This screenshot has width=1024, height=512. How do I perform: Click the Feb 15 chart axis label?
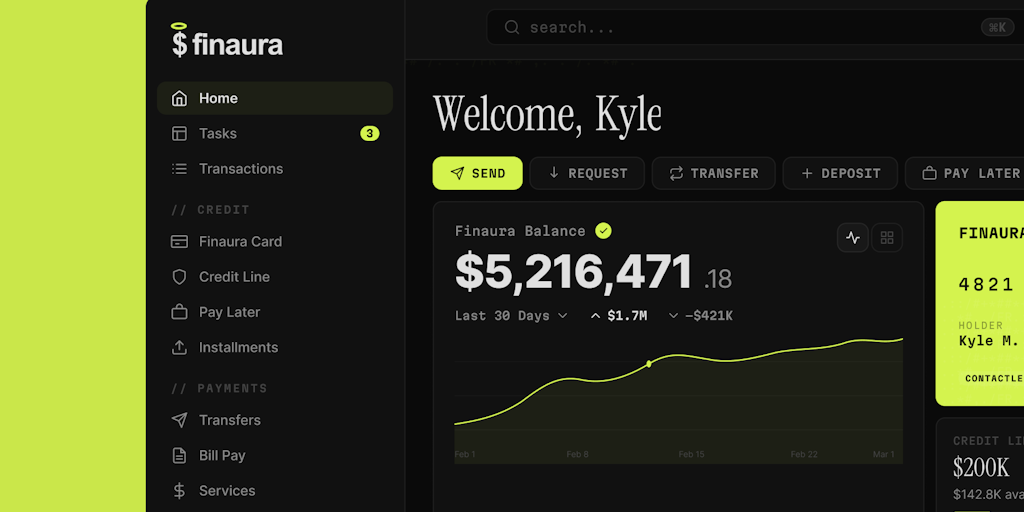click(x=691, y=455)
